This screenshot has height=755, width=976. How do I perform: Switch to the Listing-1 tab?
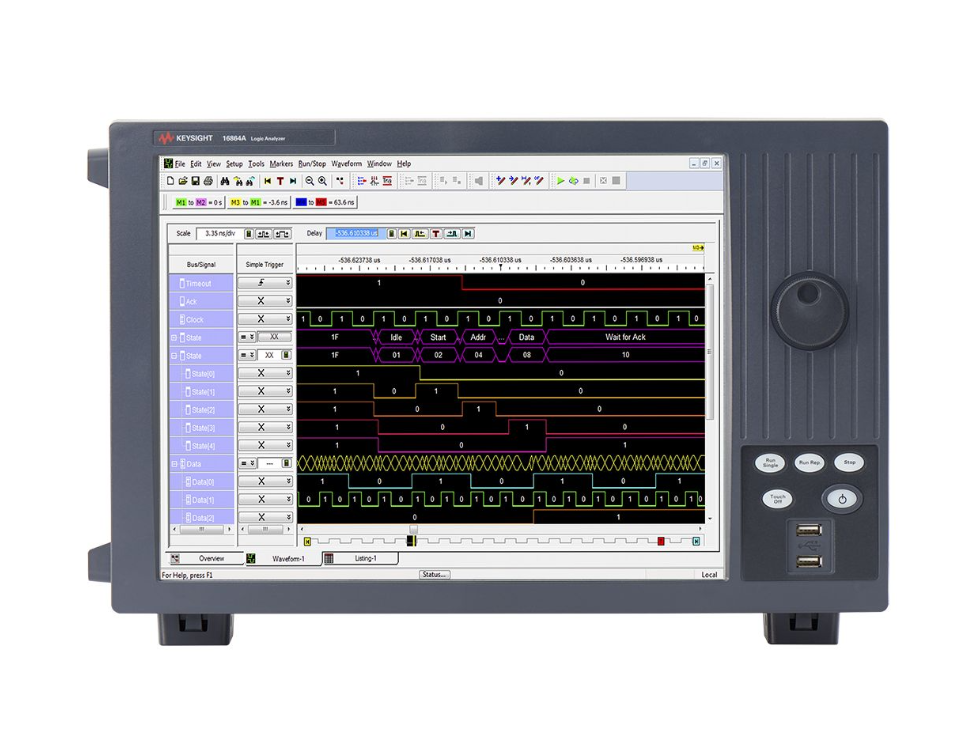pos(365,559)
